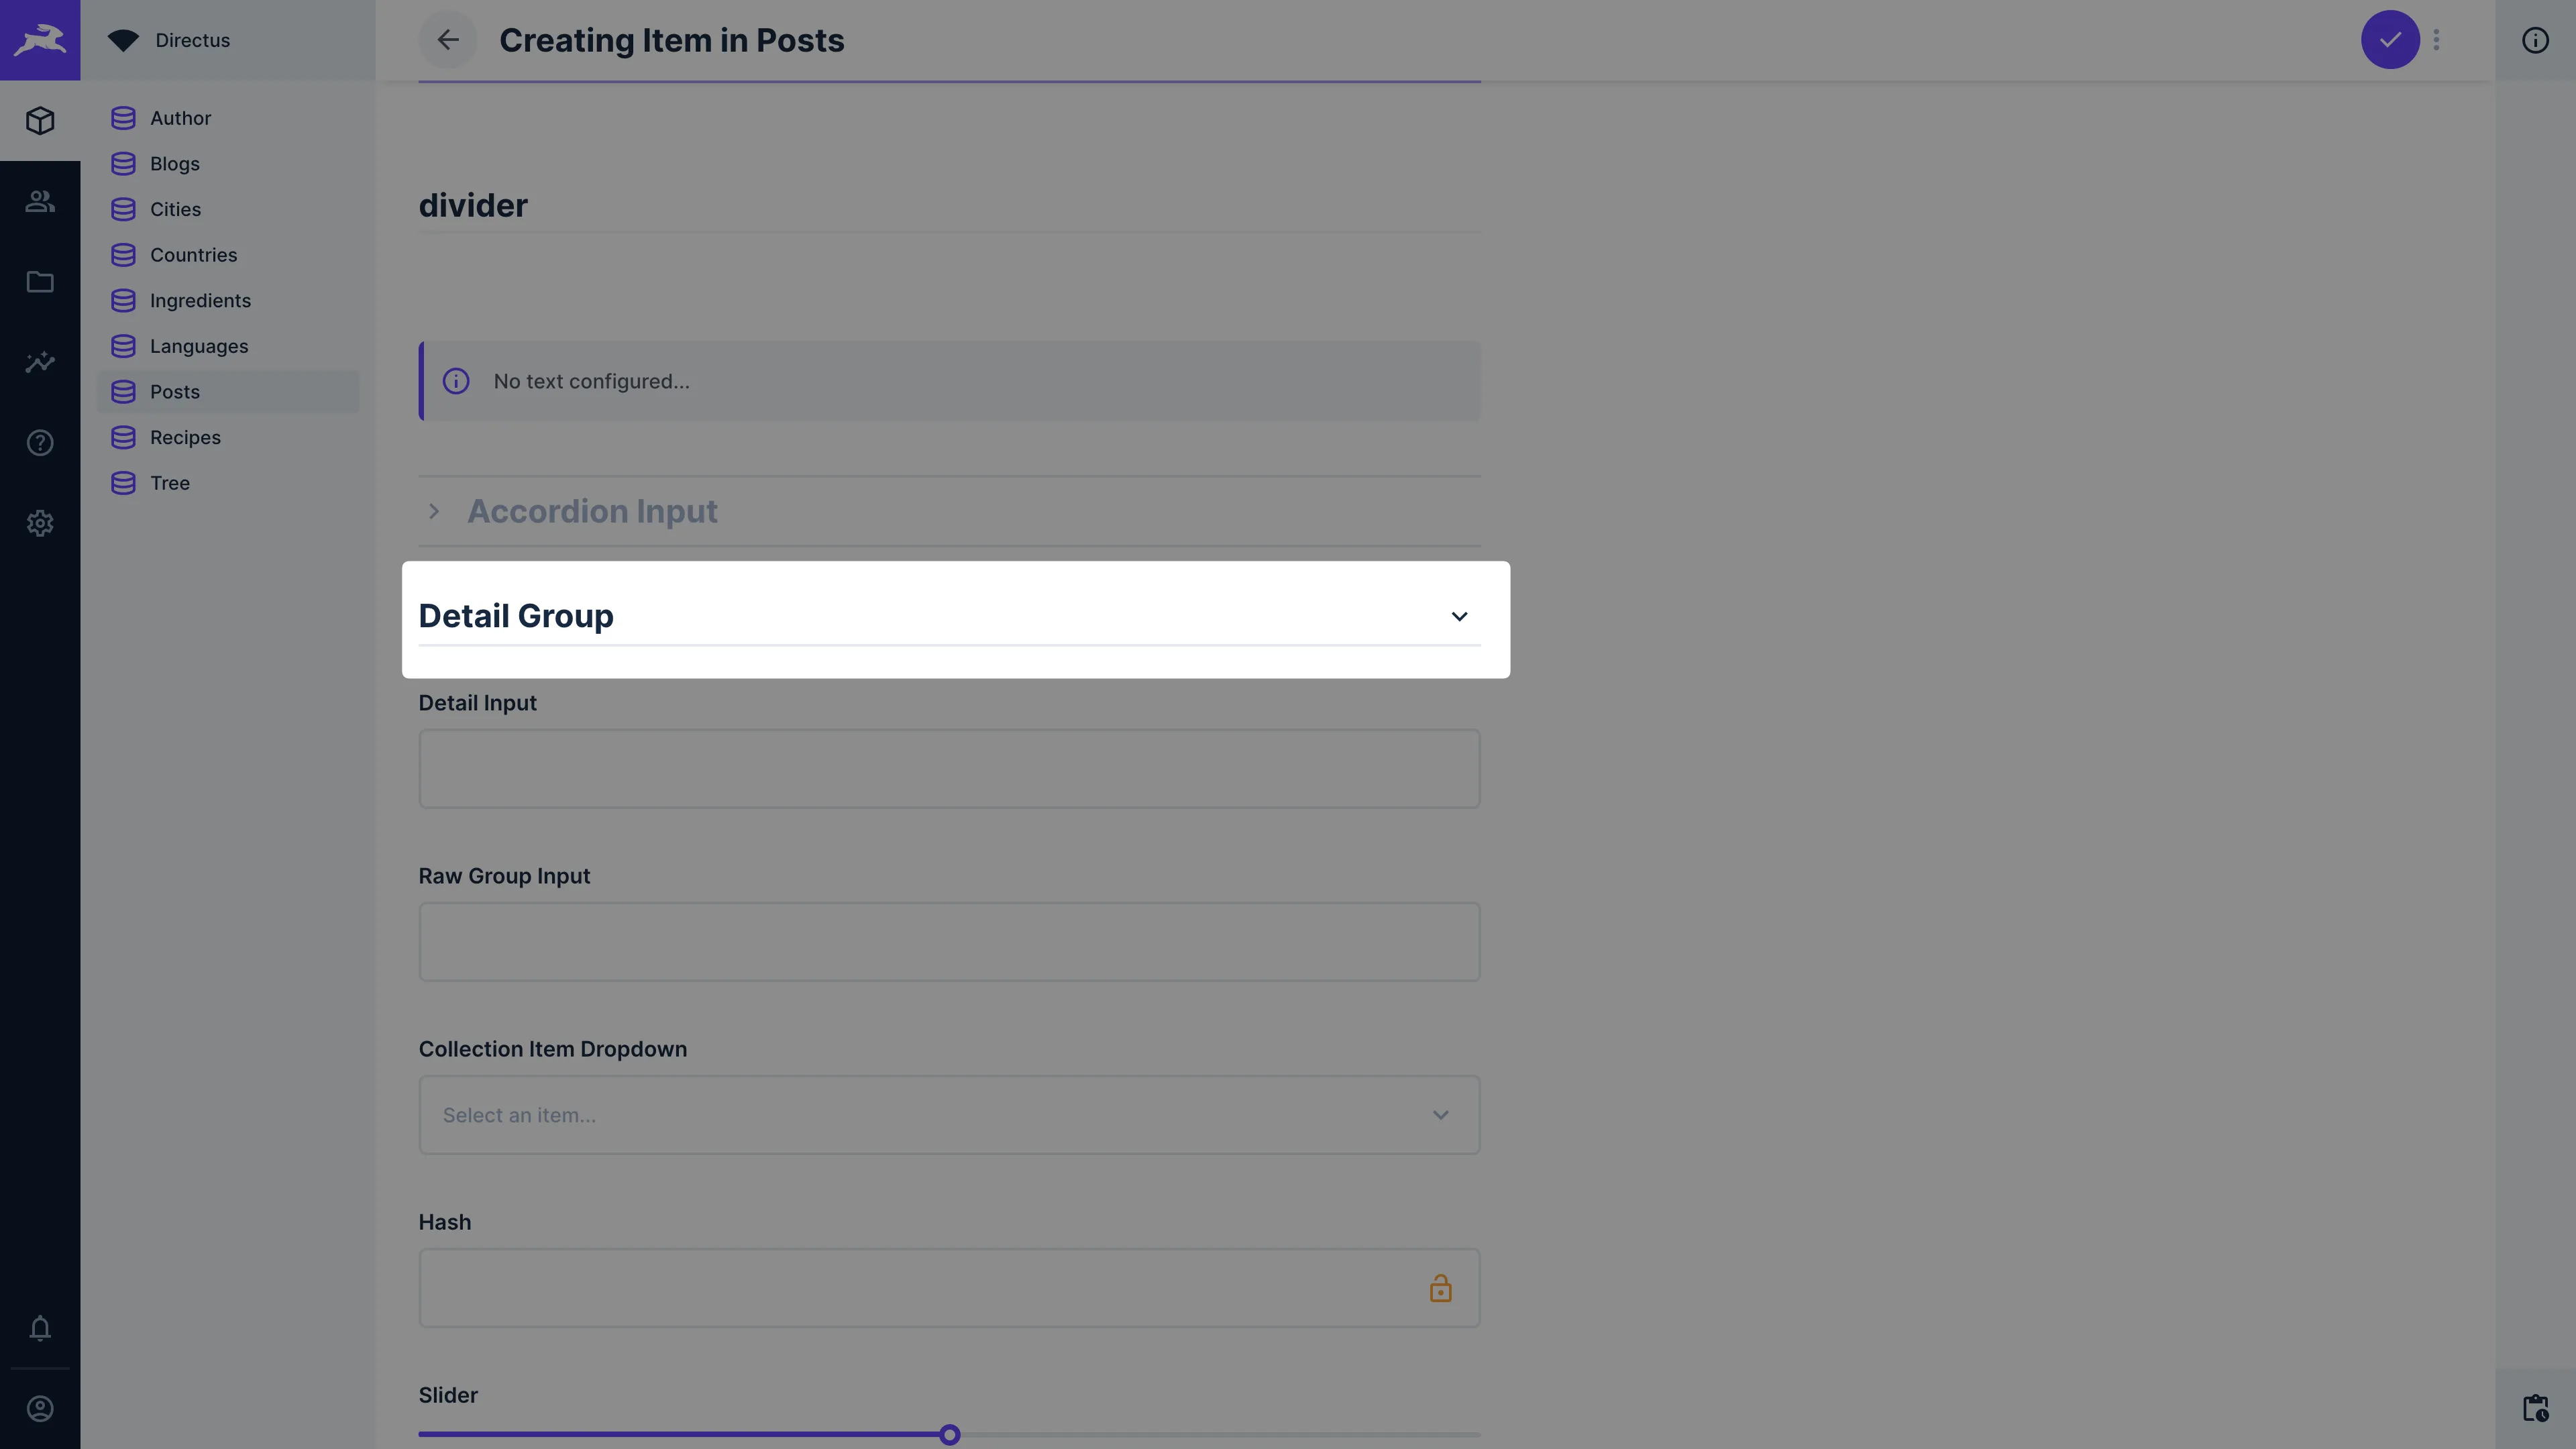2576x1449 pixels.
Task: Open the Notifications bell icon
Action: point(40,1329)
